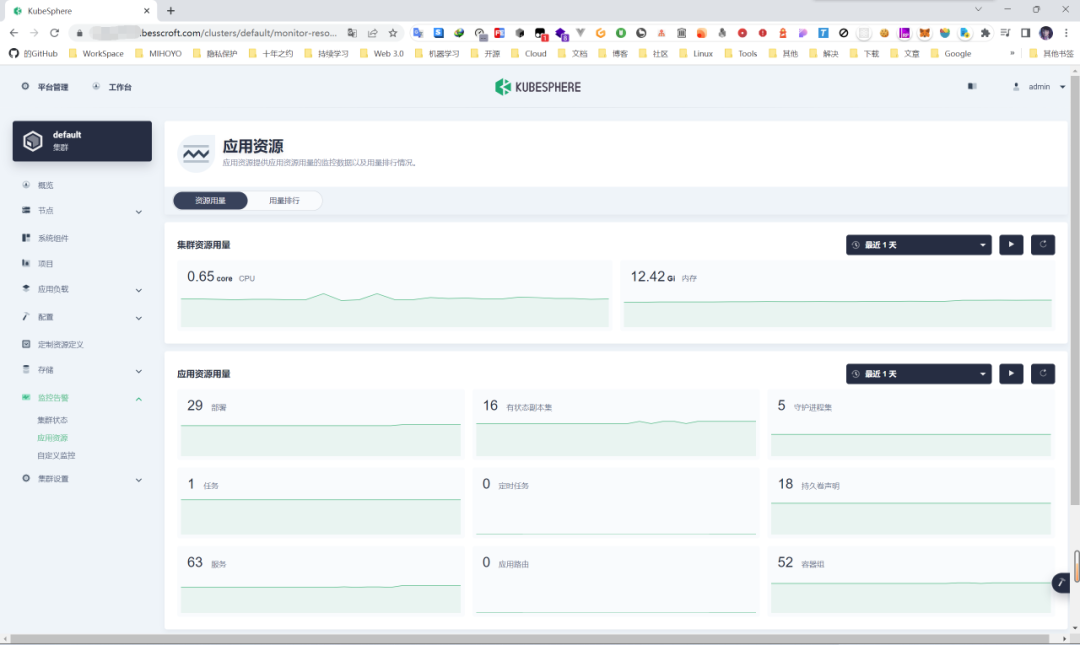
Task: Click the floating toolbox button at right edge
Action: click(x=1061, y=583)
